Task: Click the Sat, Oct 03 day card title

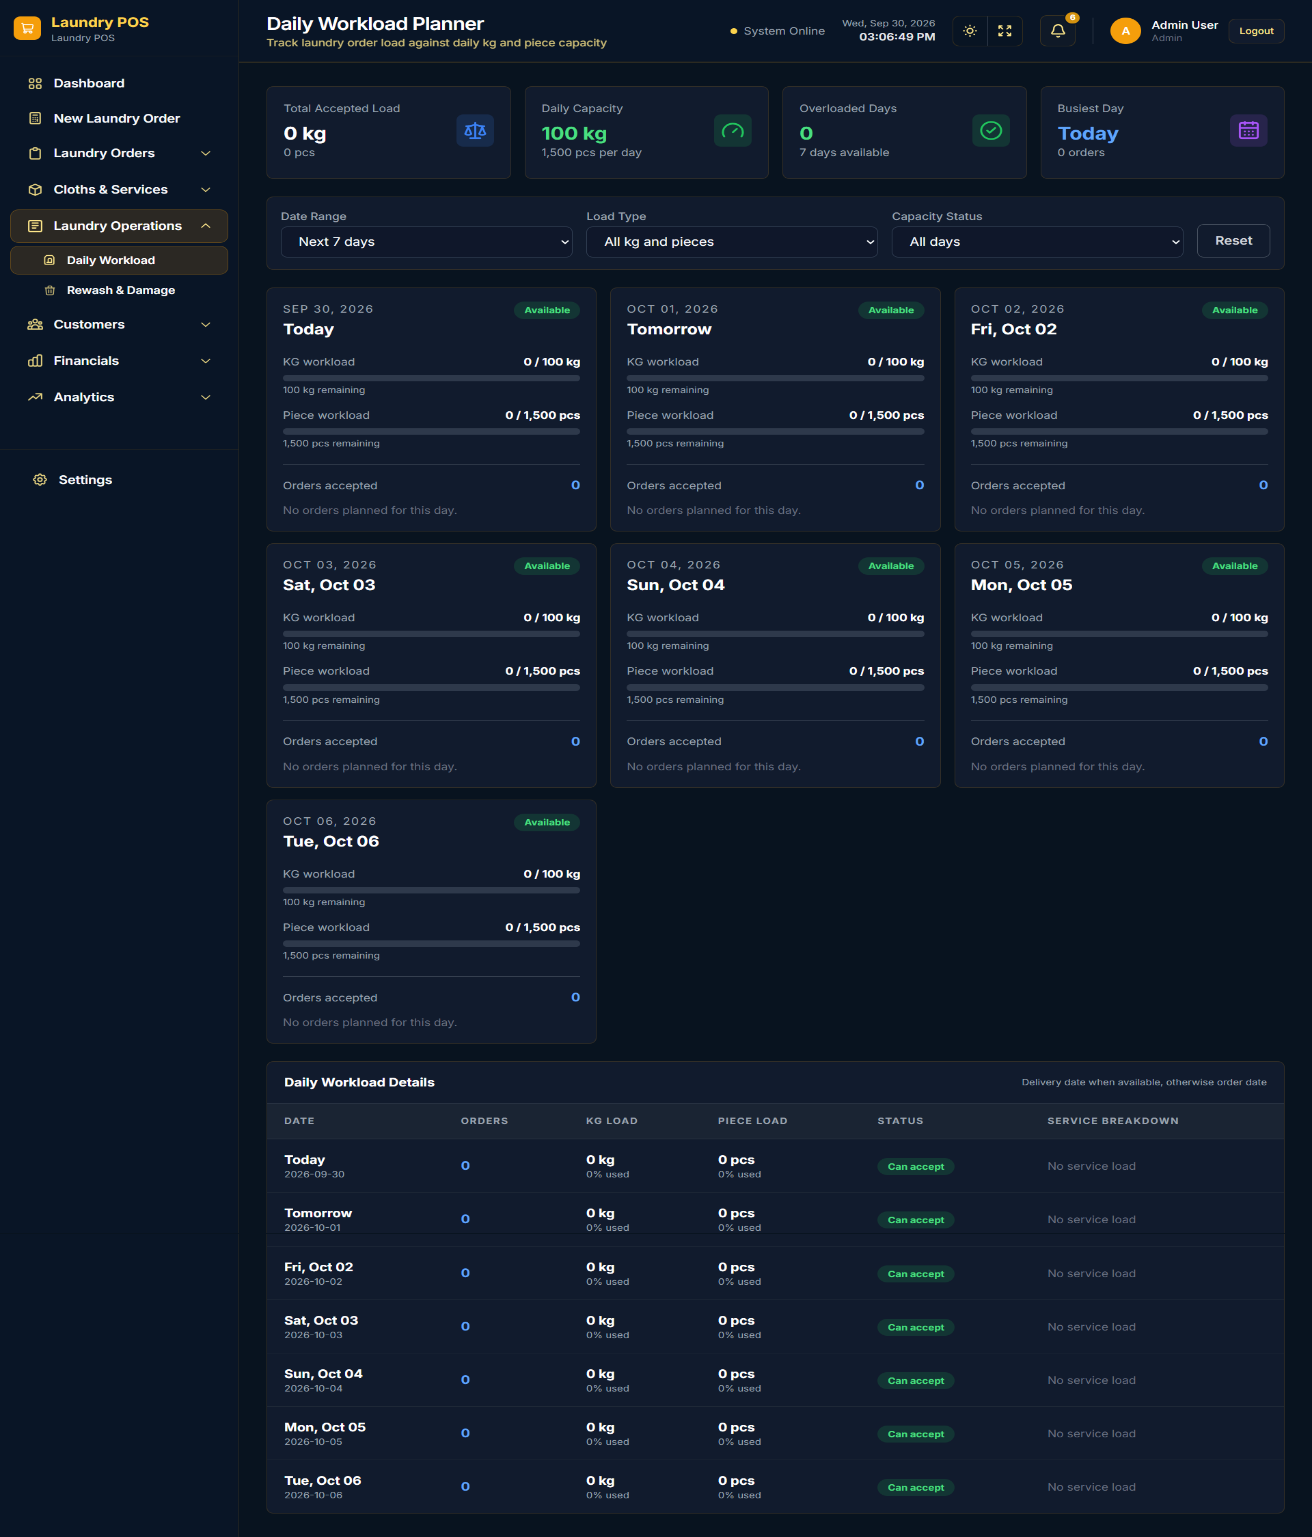Action: (x=329, y=585)
